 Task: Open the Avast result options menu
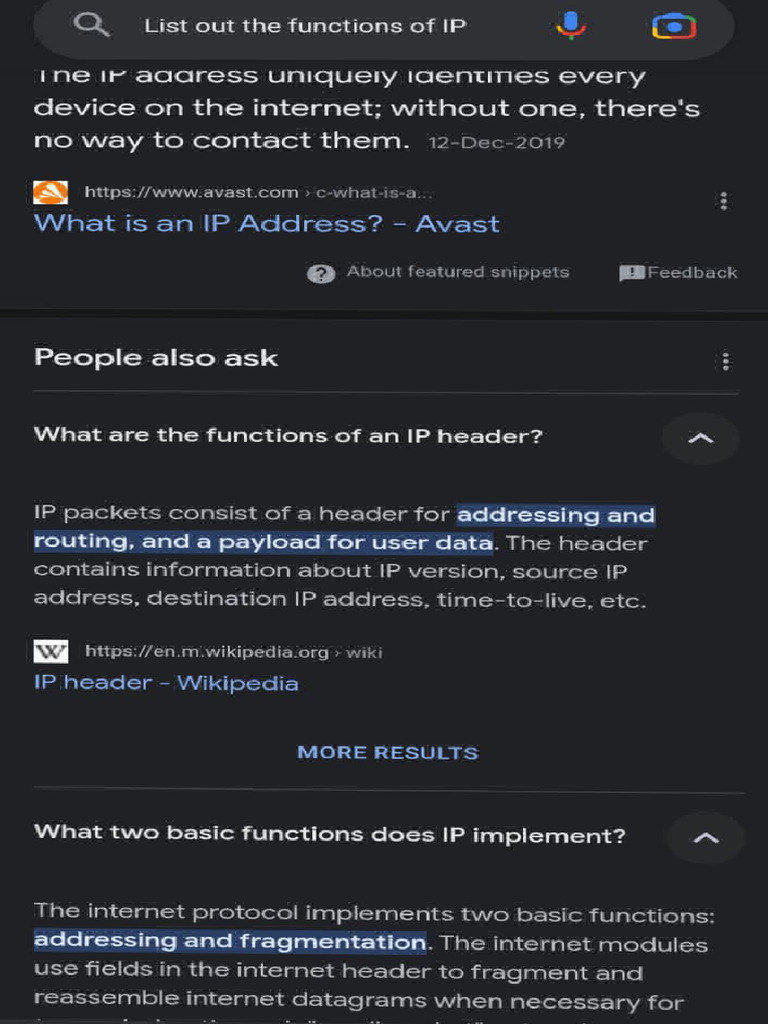coord(724,201)
